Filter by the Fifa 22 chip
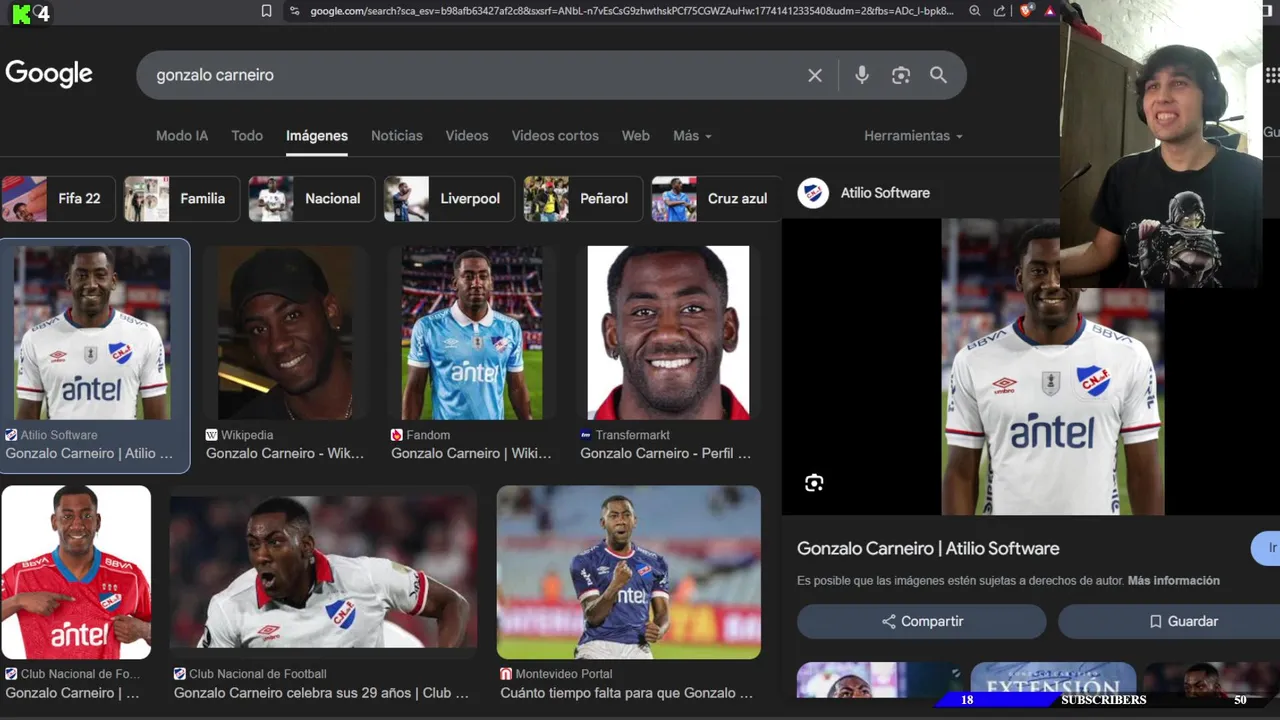 [58, 199]
